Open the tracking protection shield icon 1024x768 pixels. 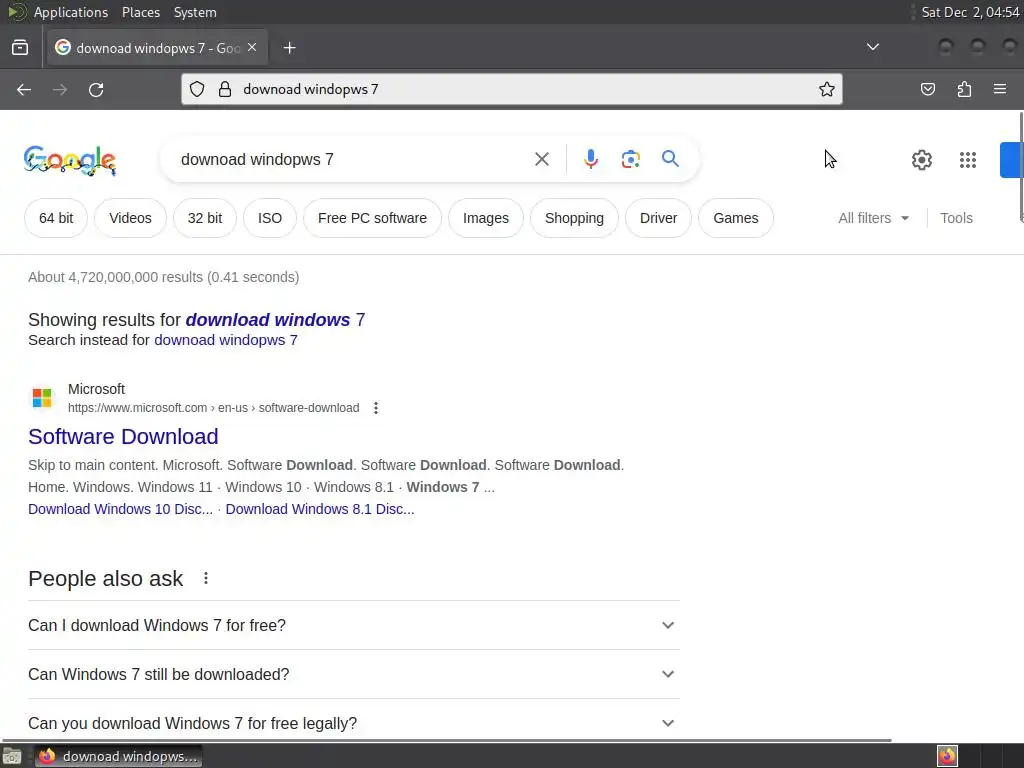coord(197,89)
